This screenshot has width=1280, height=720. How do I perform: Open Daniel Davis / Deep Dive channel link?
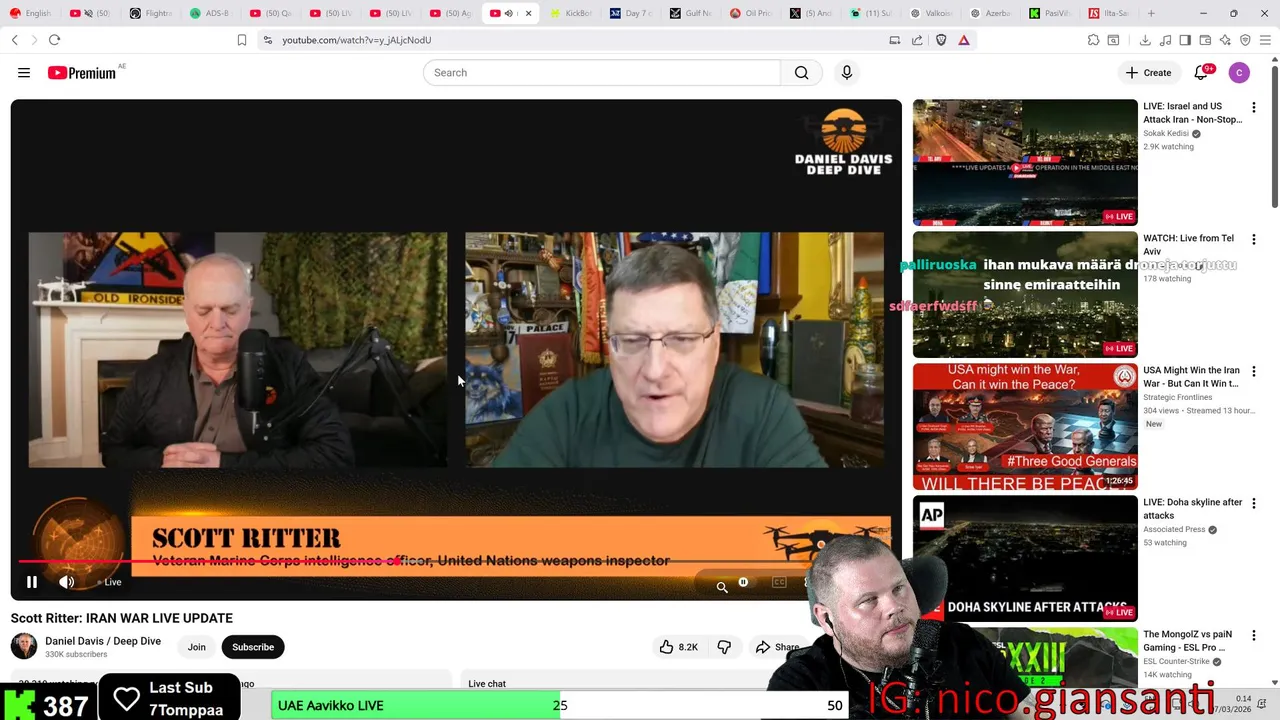[103, 641]
